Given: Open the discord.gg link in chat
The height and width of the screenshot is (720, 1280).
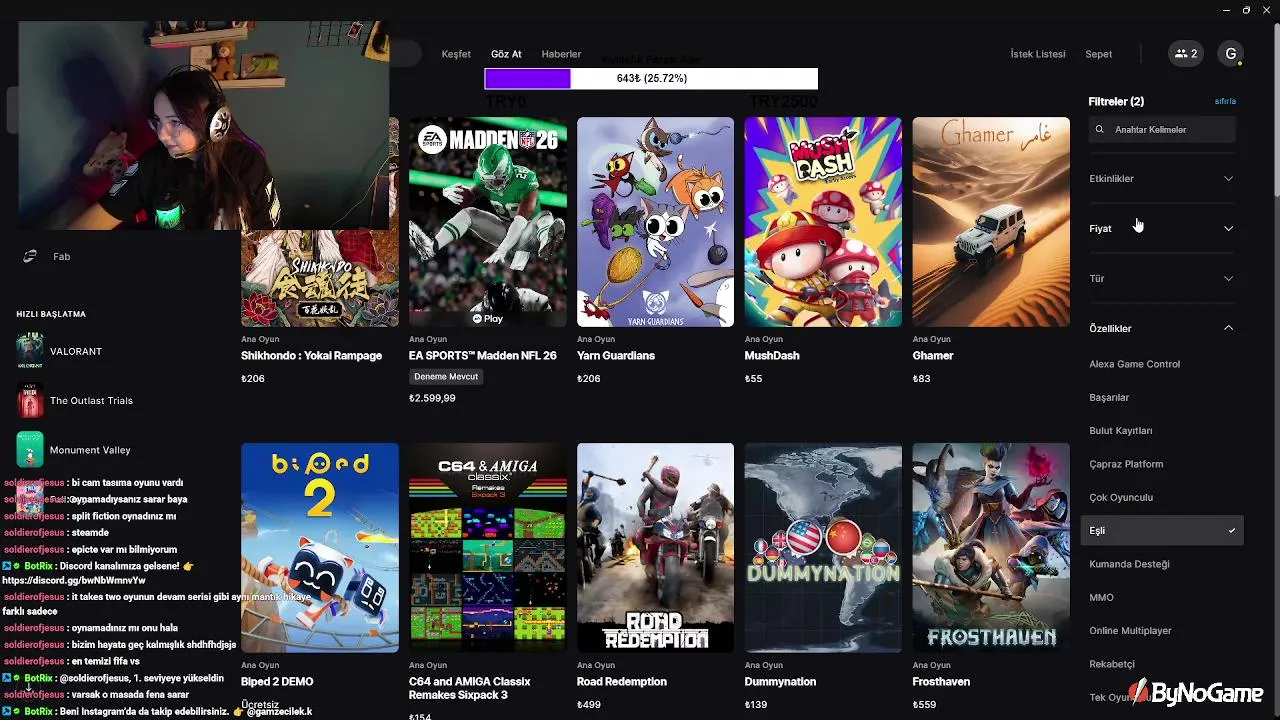Looking at the screenshot, I should [x=74, y=580].
